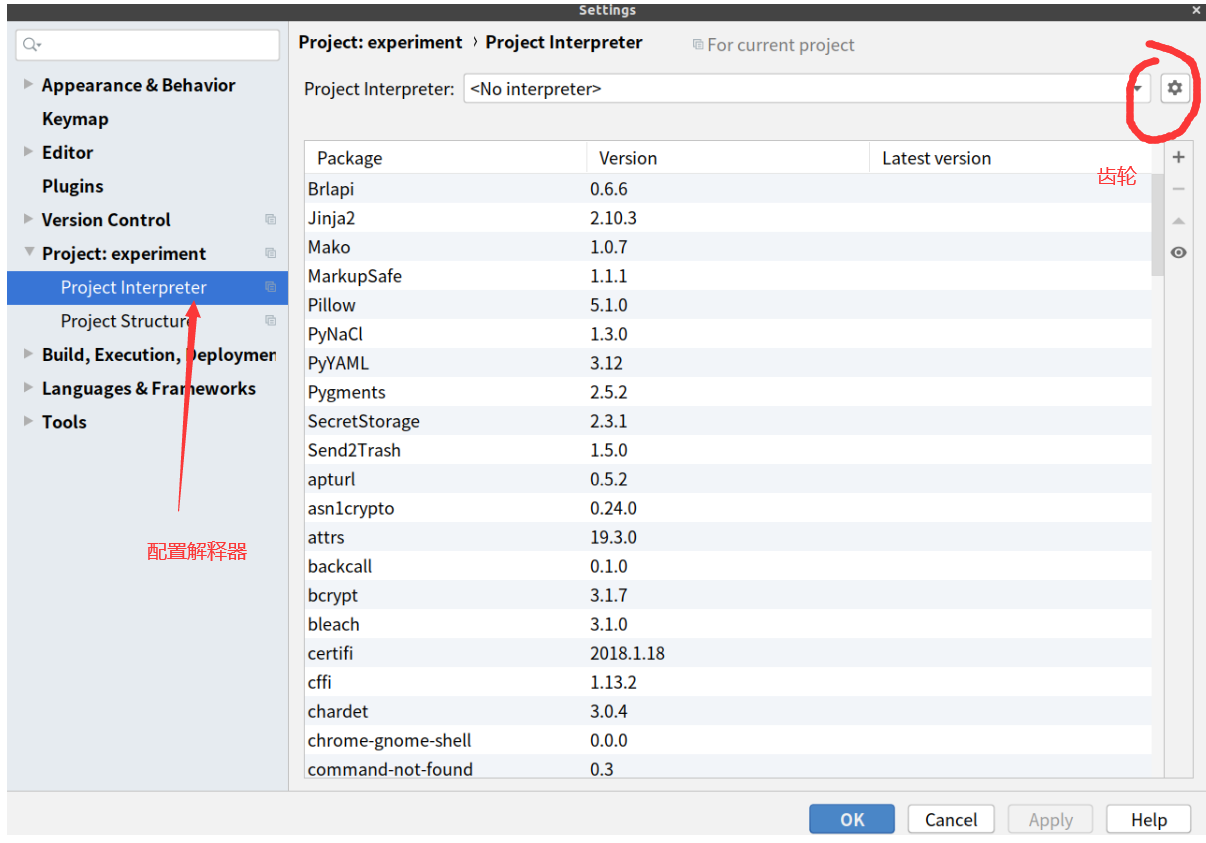
Task: Click the Apply button
Action: pyautogui.click(x=1051, y=819)
